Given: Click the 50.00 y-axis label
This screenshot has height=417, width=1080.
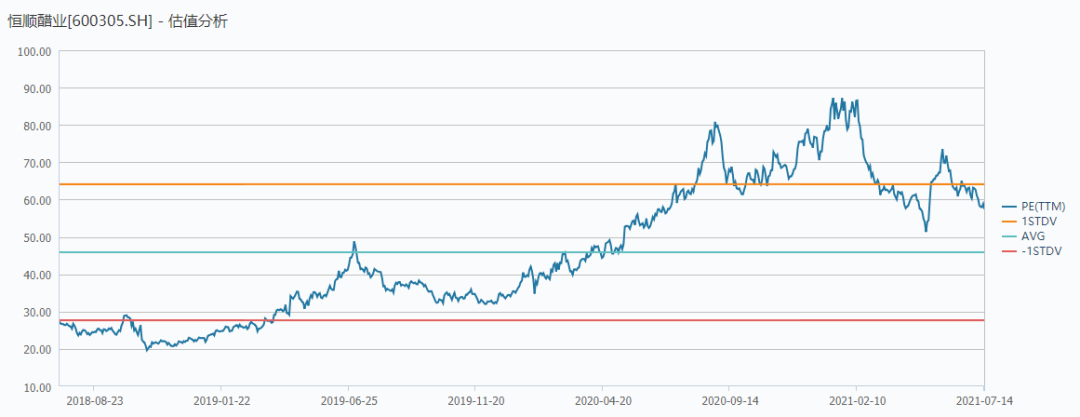Looking at the screenshot, I should pos(38,238).
